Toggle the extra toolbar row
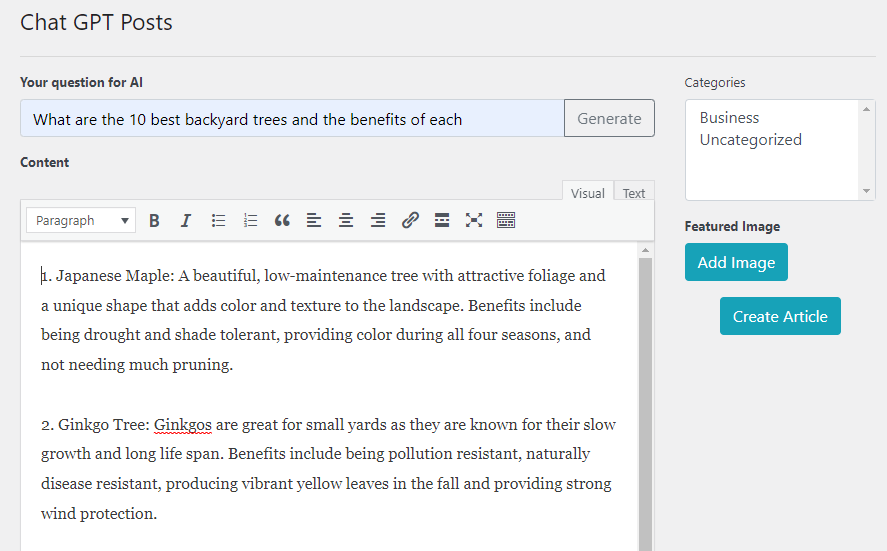Viewport: 887px width, 551px height. [x=506, y=221]
